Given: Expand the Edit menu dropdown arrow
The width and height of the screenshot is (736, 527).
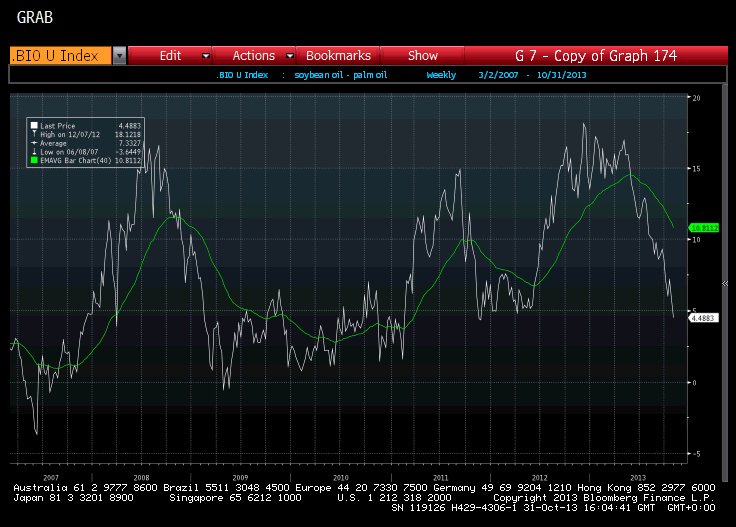Looking at the screenshot, I should pyautogui.click(x=206, y=56).
